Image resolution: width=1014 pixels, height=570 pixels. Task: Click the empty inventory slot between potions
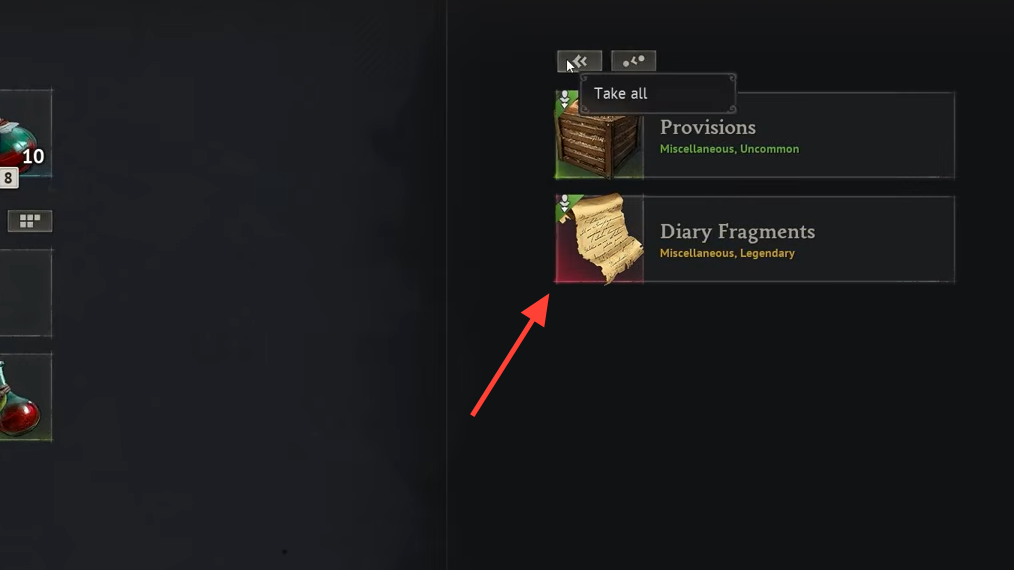(x=25, y=293)
